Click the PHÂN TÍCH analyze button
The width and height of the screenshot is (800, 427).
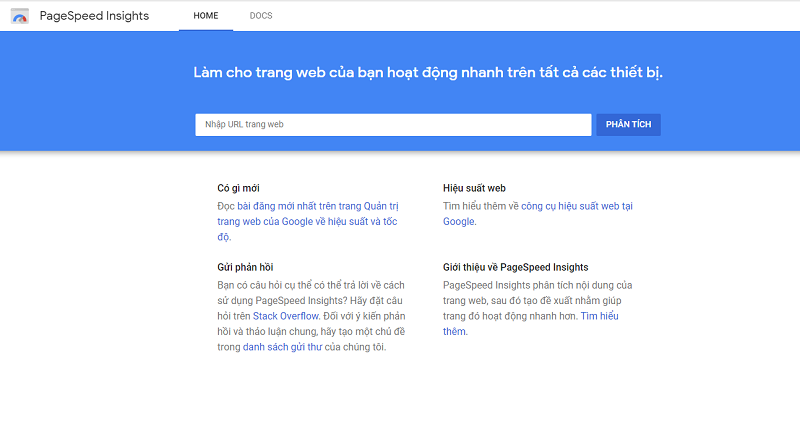(x=628, y=124)
